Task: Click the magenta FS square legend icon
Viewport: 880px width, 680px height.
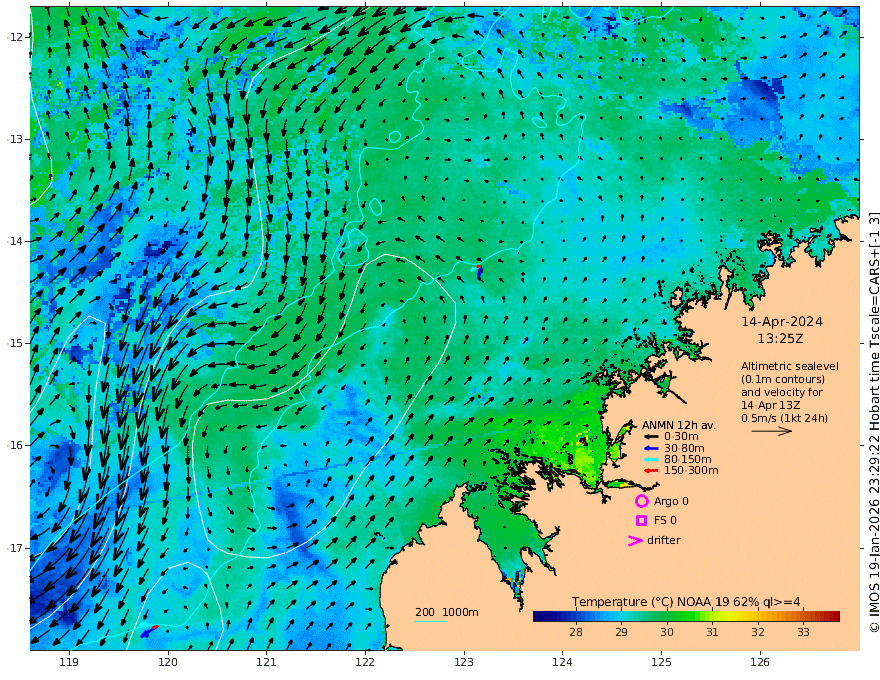Action: click(641, 520)
